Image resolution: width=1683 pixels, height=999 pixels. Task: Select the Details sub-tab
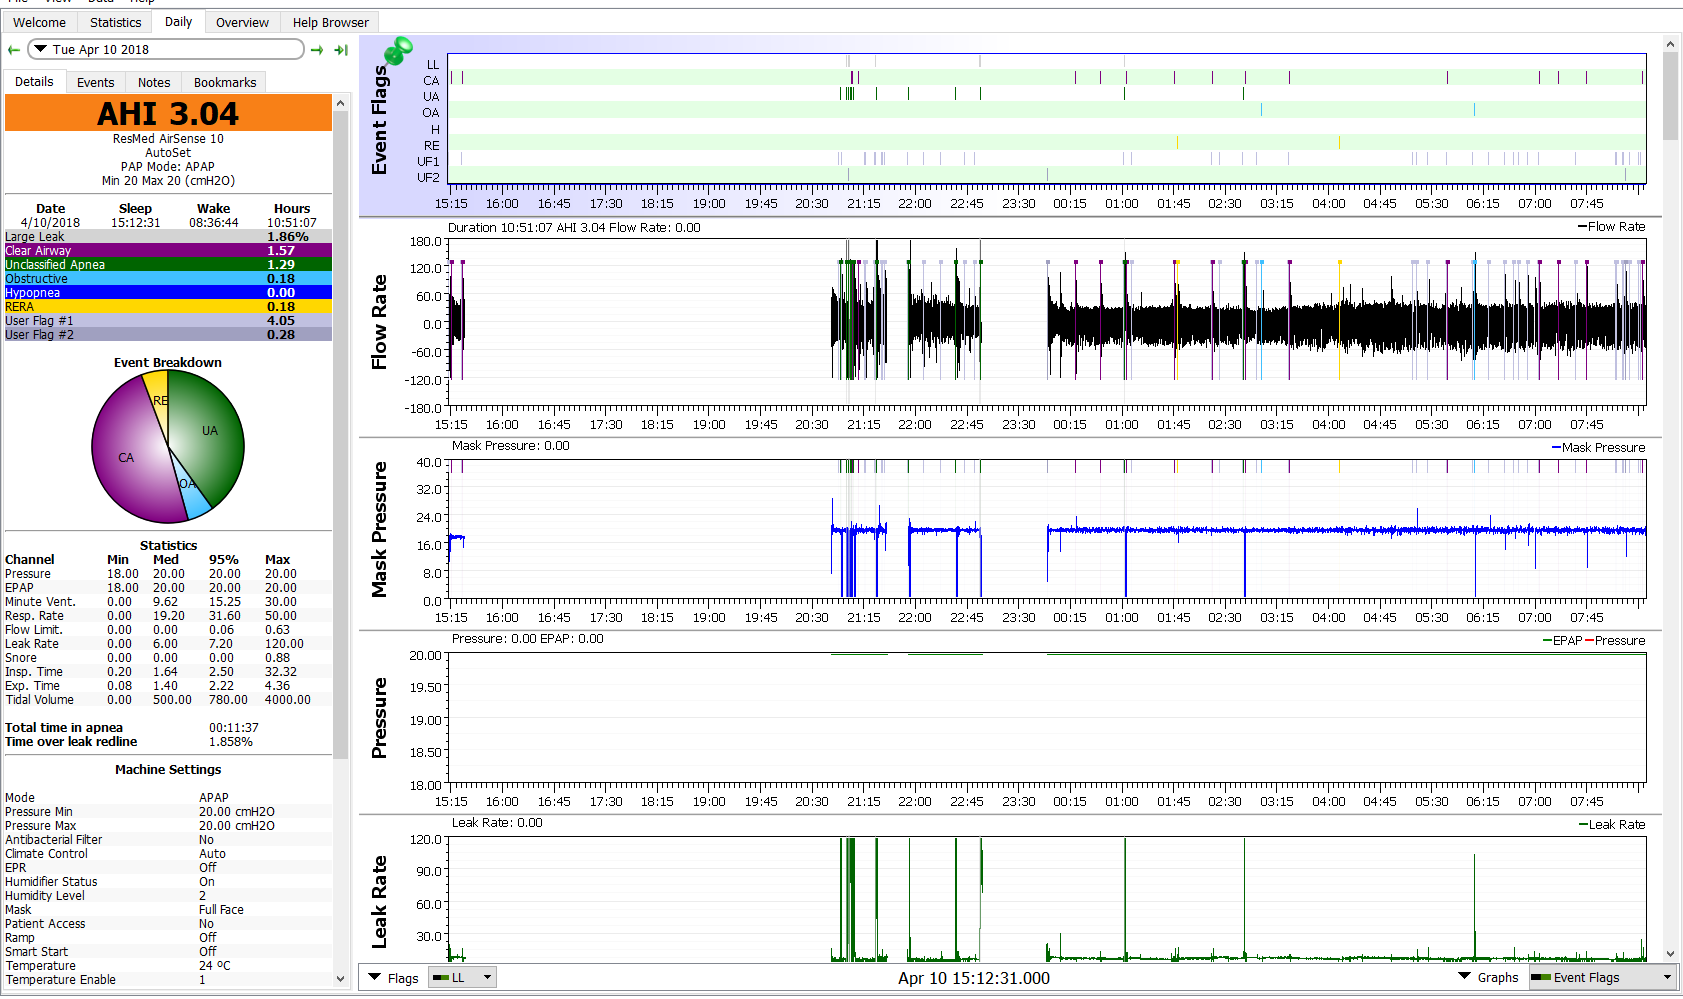pos(34,82)
